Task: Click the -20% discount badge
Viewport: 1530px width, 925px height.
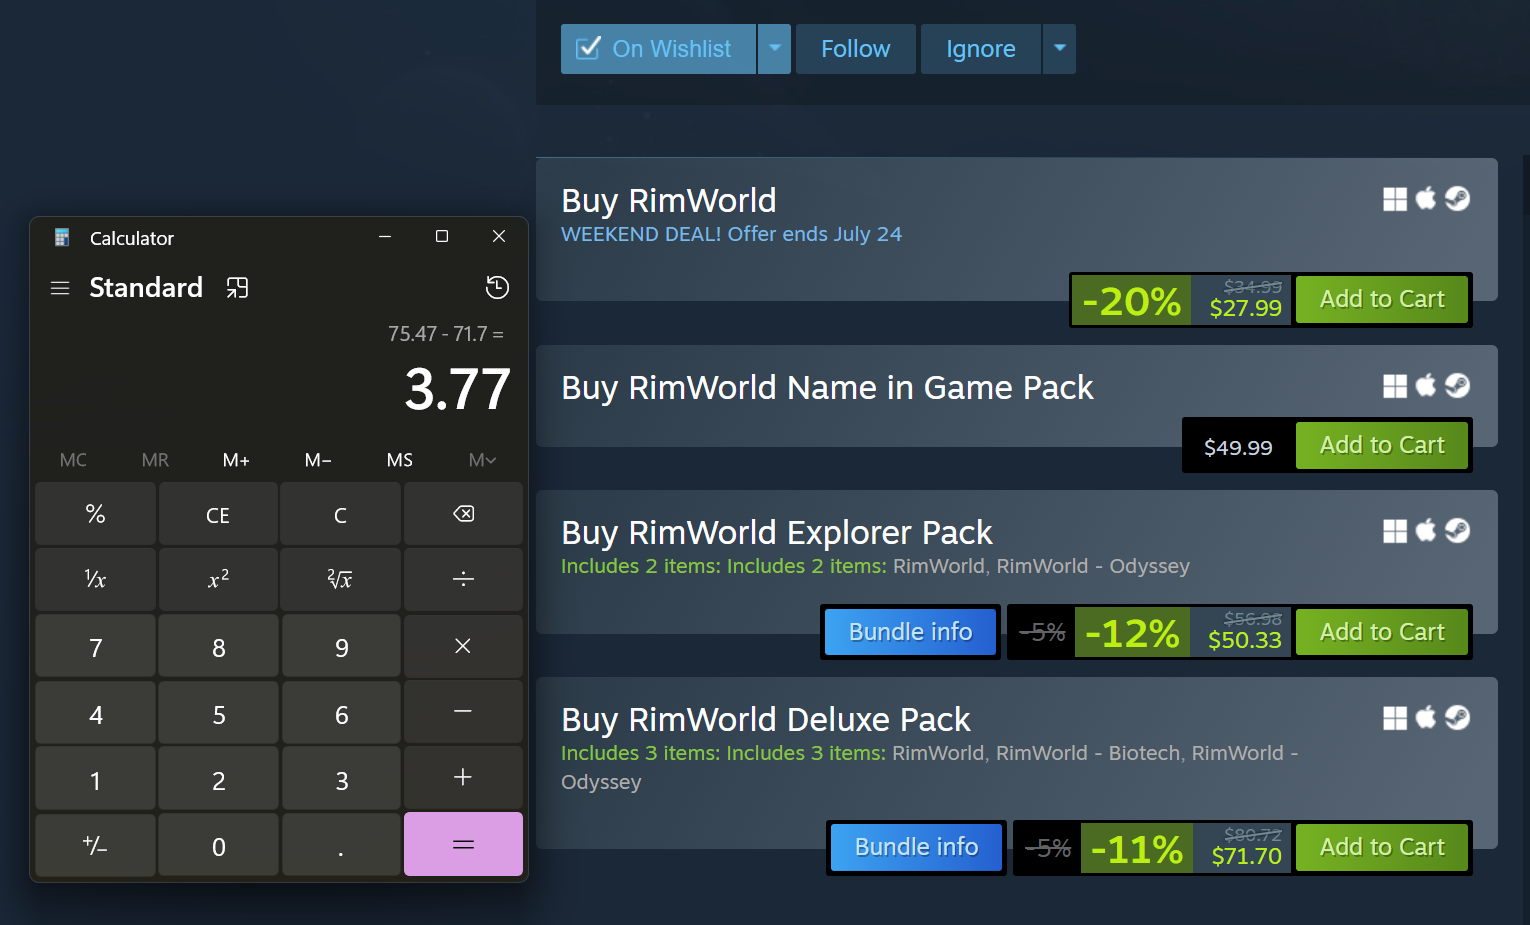Action: click(1132, 300)
